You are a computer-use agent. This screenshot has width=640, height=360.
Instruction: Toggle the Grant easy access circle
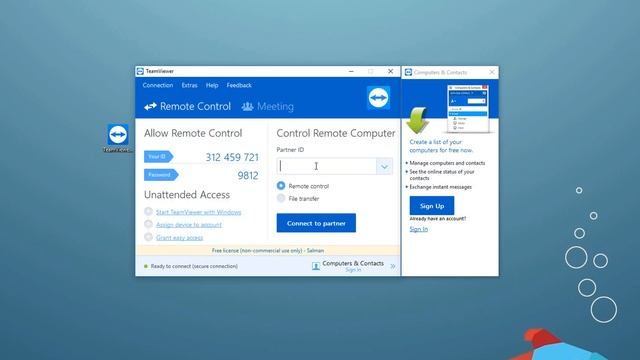pos(148,237)
